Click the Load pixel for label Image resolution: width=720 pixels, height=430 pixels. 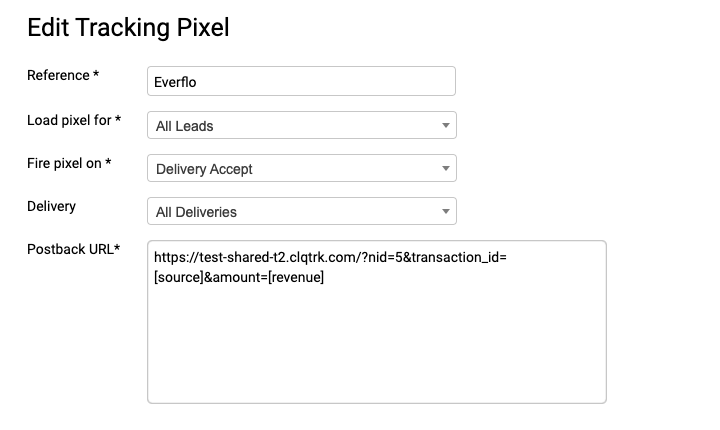point(74,120)
